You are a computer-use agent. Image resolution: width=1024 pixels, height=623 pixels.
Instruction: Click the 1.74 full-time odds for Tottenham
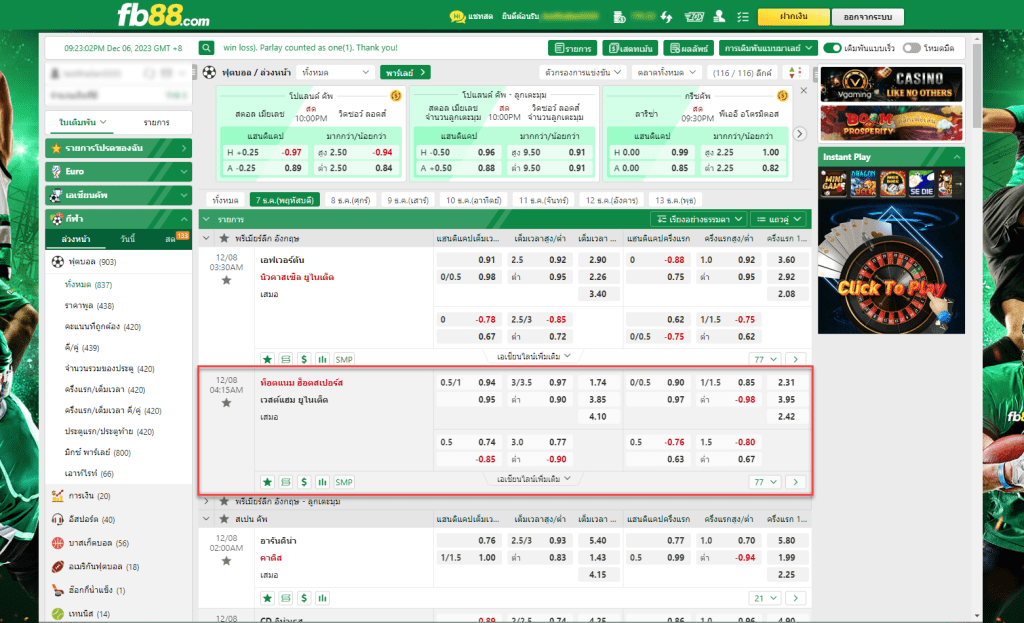tap(598, 383)
